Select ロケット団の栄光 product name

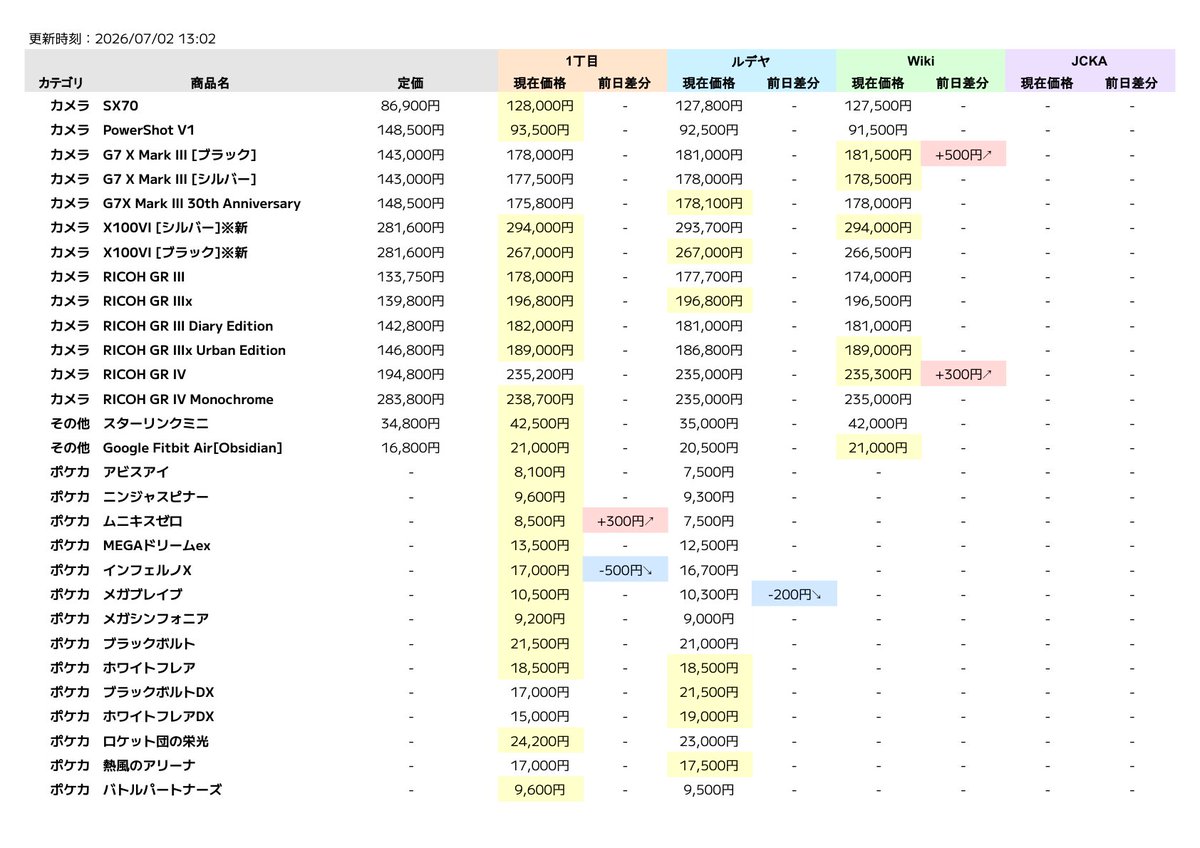[156, 742]
